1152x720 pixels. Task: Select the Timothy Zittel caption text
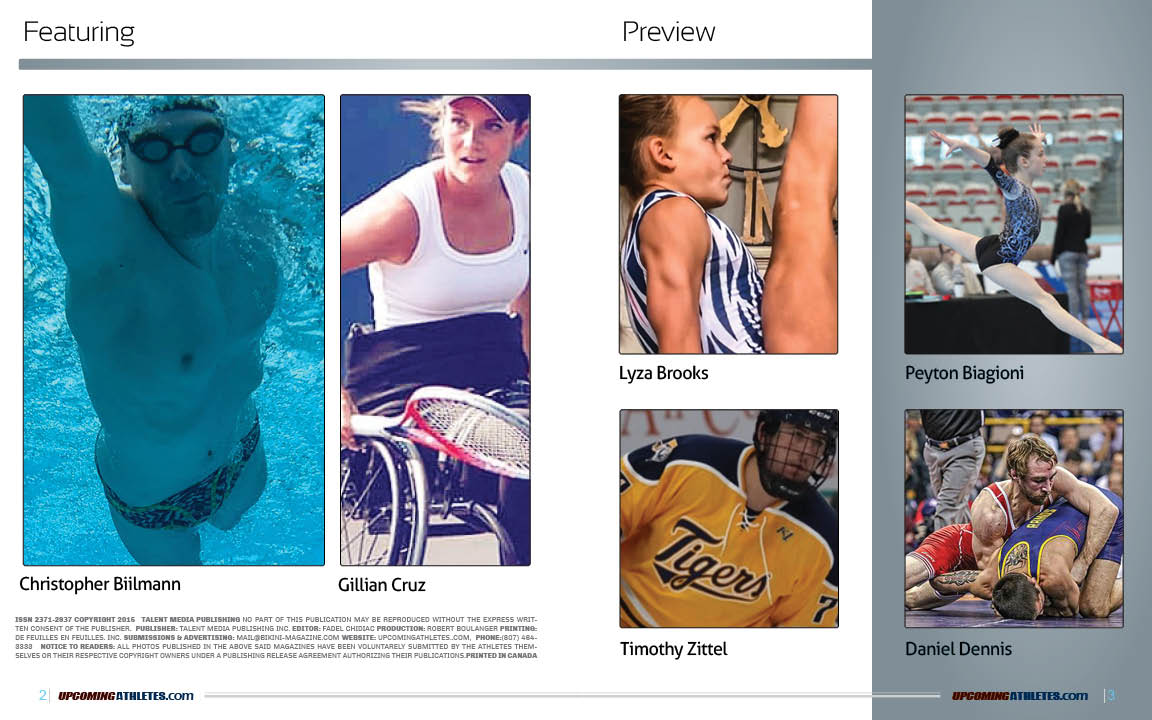click(674, 649)
